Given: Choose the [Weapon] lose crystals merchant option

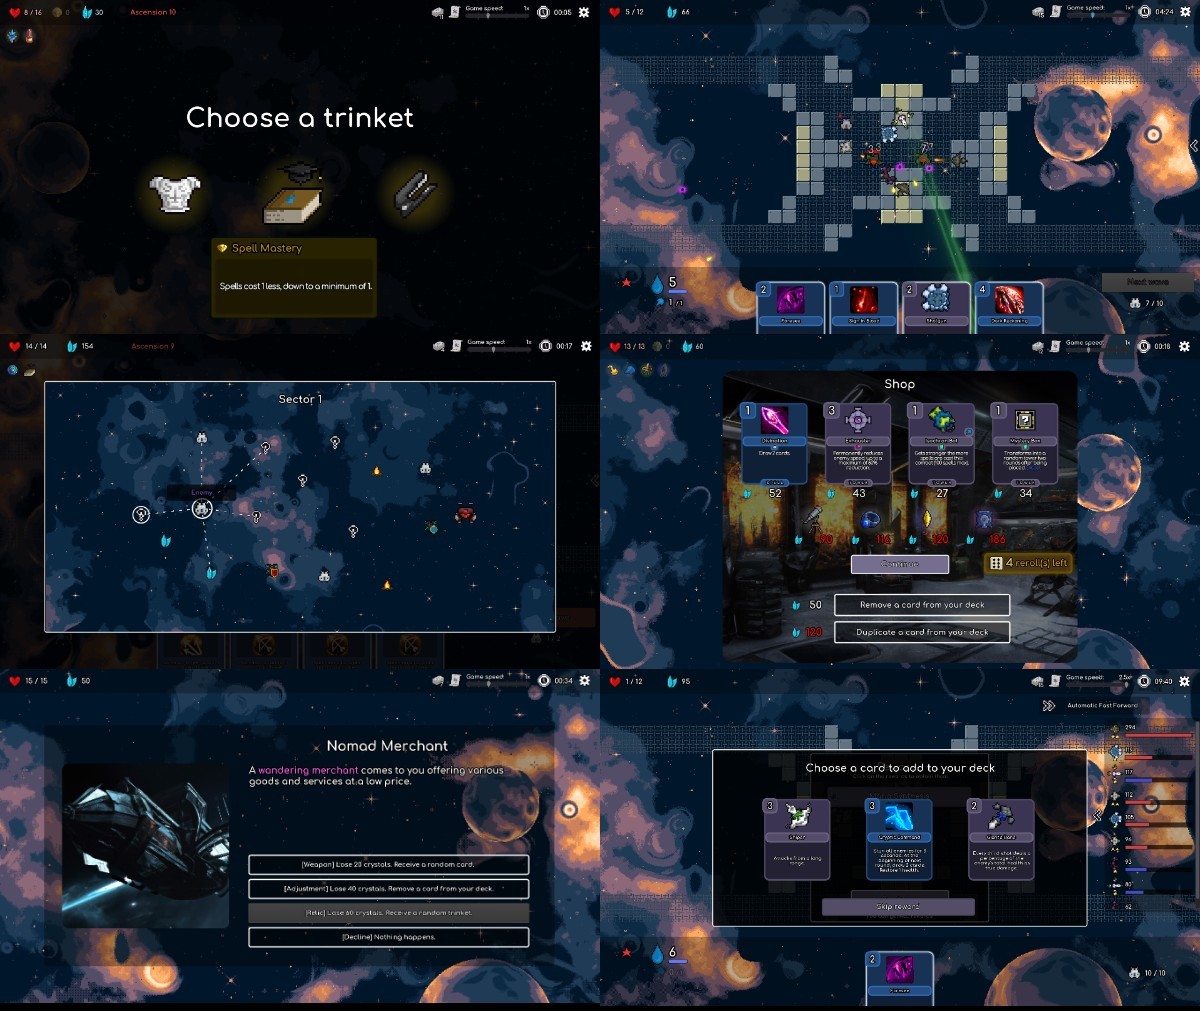Looking at the screenshot, I should 388,864.
